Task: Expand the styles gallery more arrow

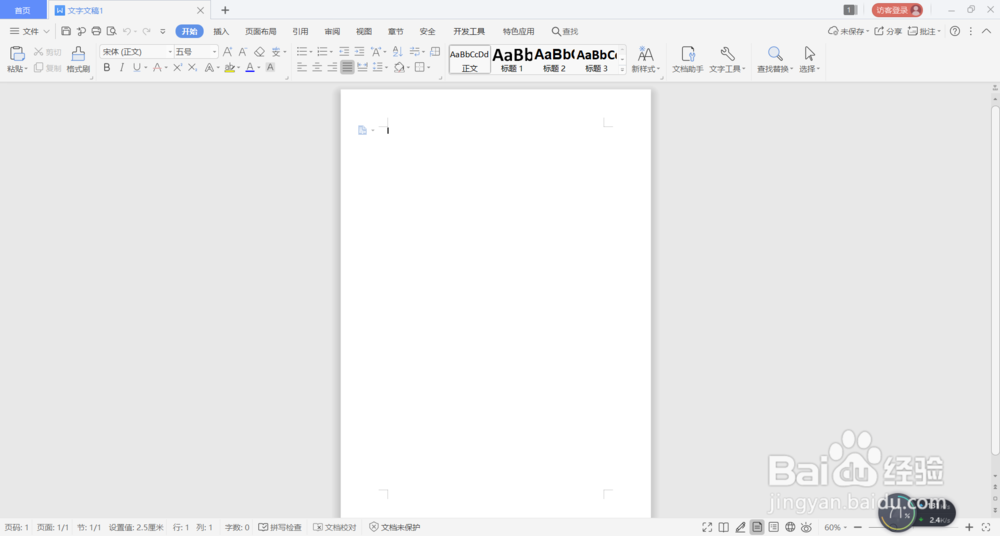Action: coord(622,69)
